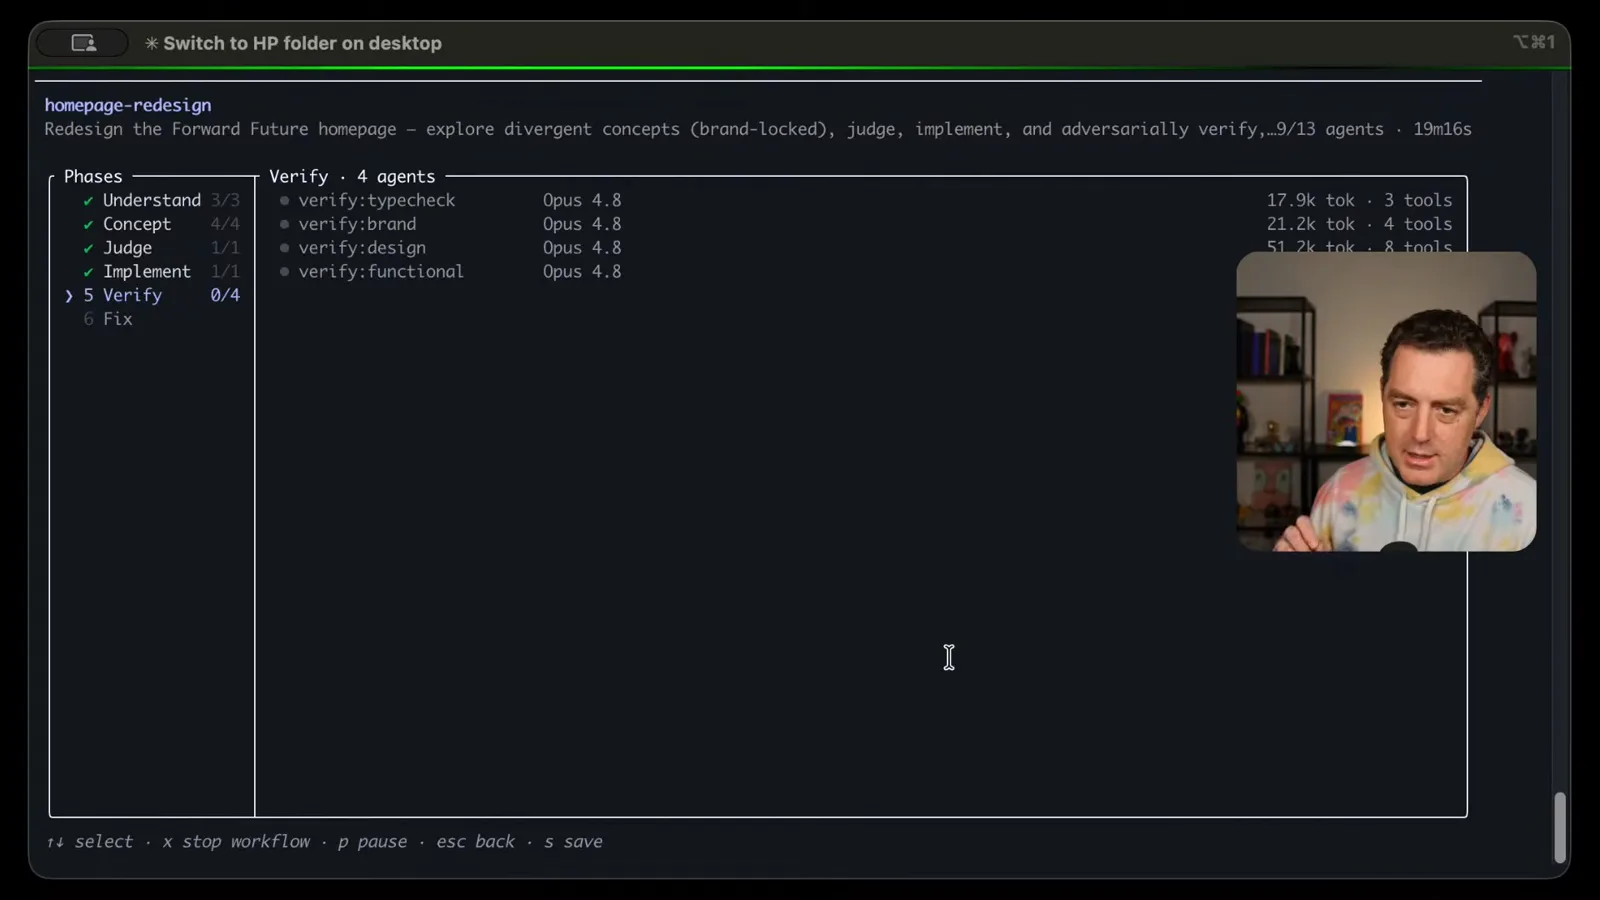Click the status dot beside verify:design
This screenshot has width=1600, height=900.
tap(284, 248)
